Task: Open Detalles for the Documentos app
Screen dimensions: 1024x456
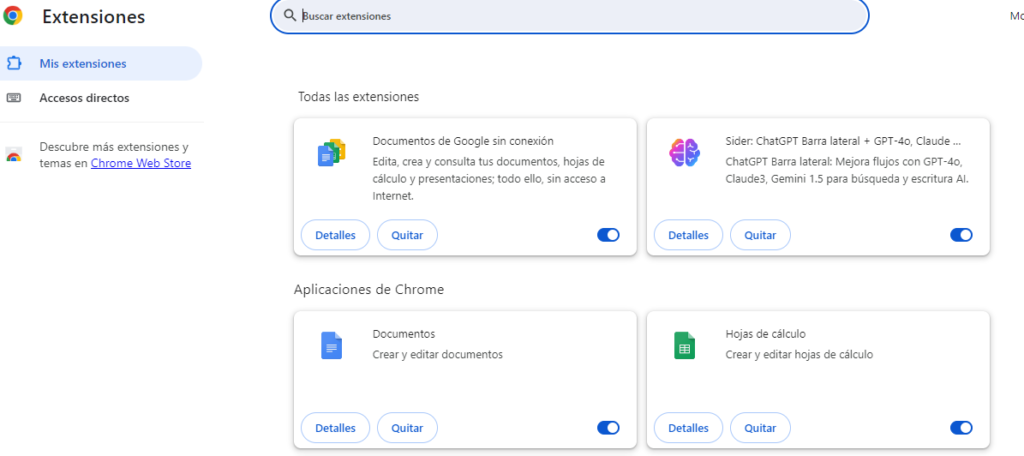Action: point(335,428)
